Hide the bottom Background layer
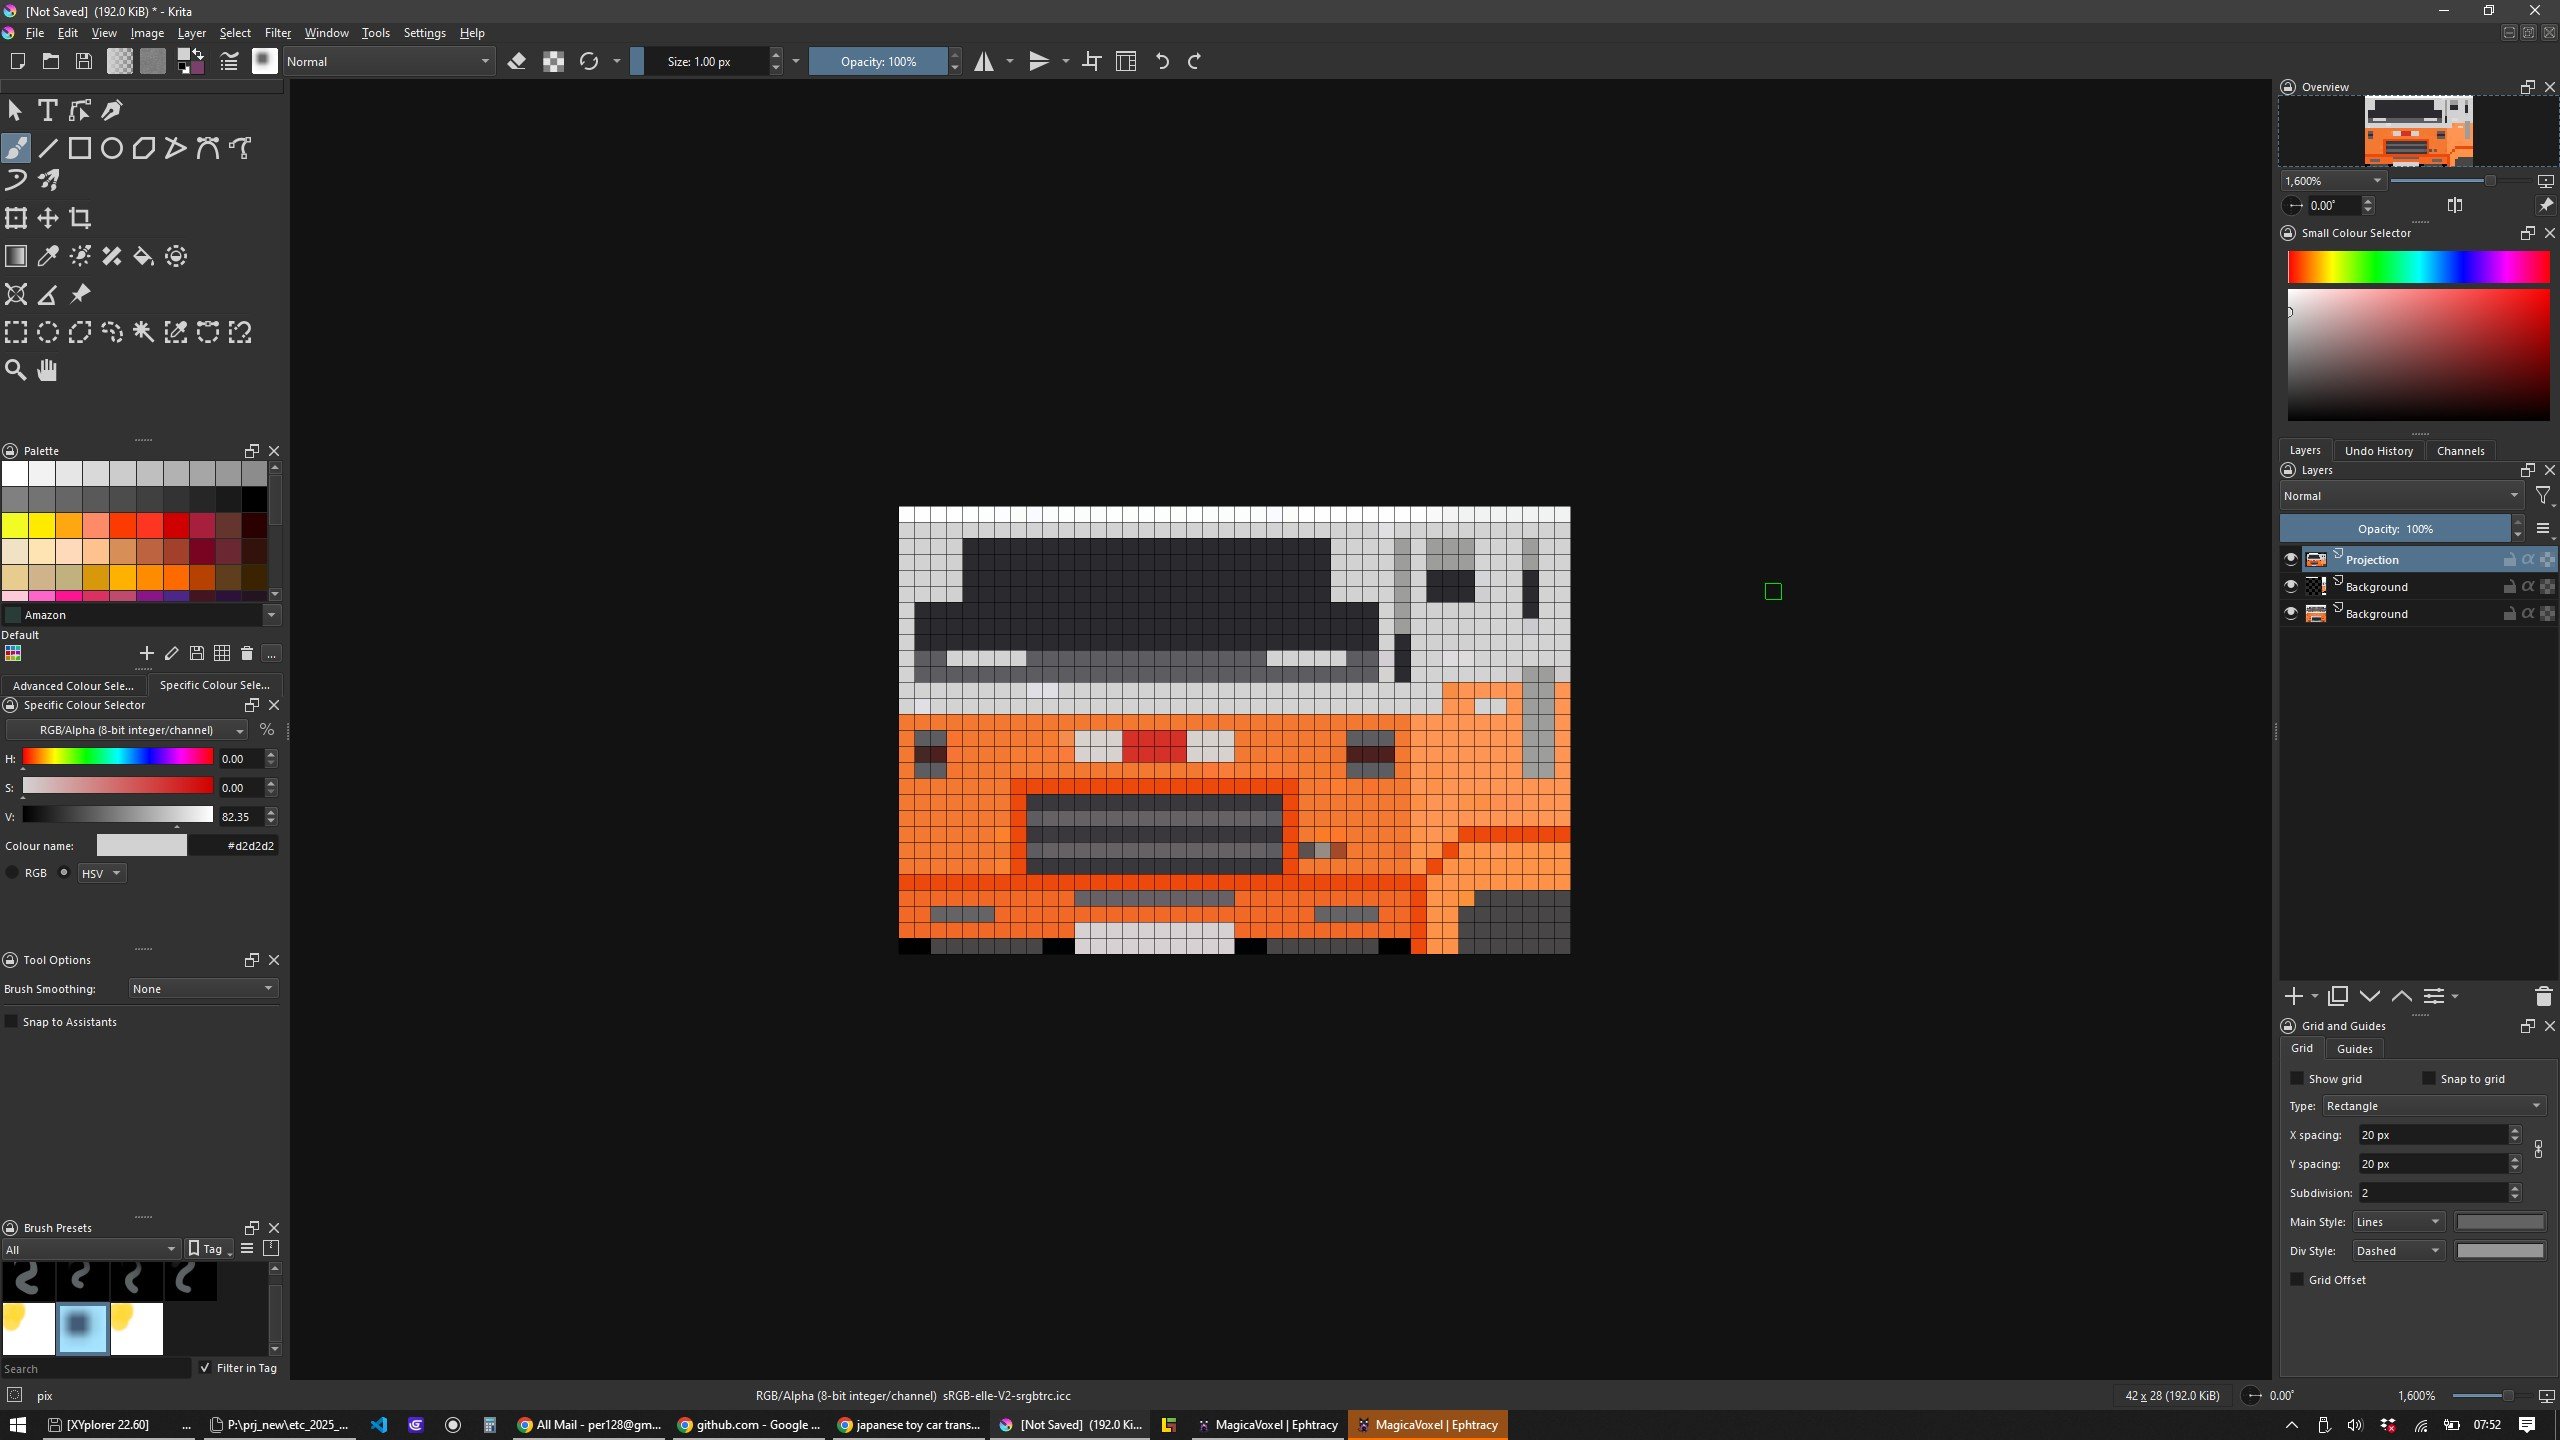 coord(2291,613)
